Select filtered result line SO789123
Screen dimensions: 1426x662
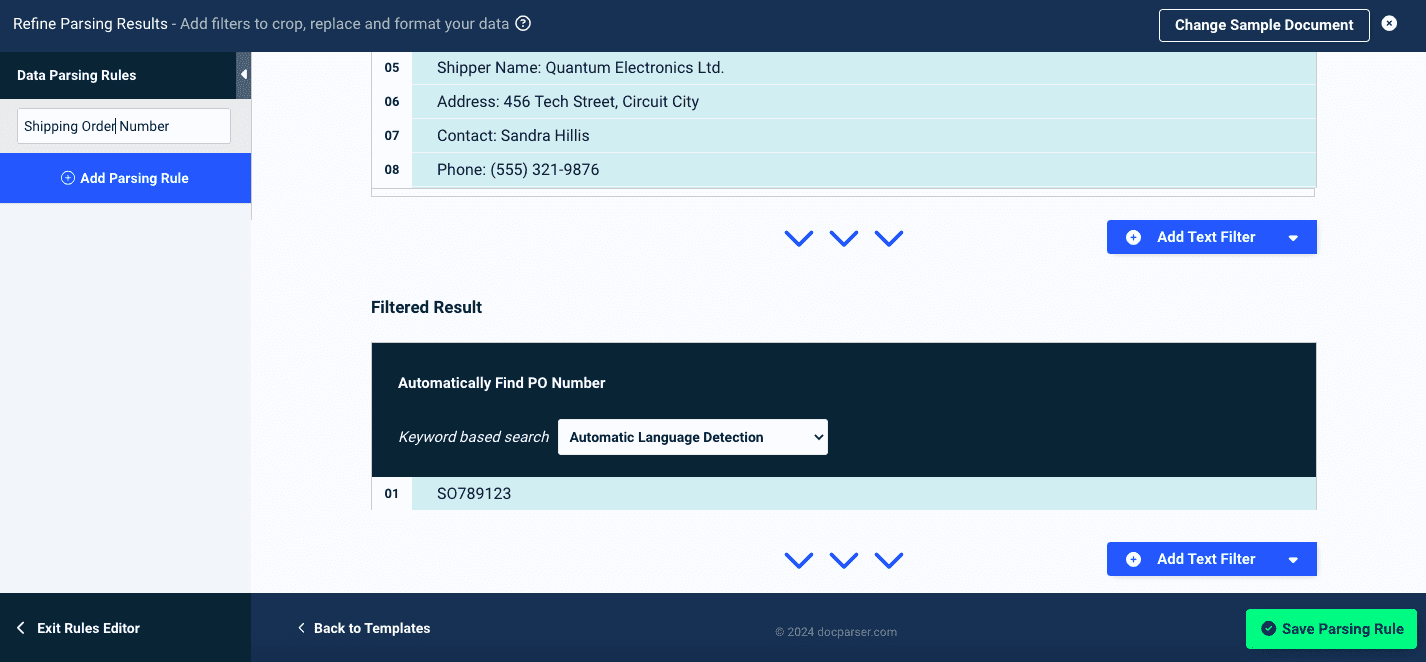(x=474, y=493)
